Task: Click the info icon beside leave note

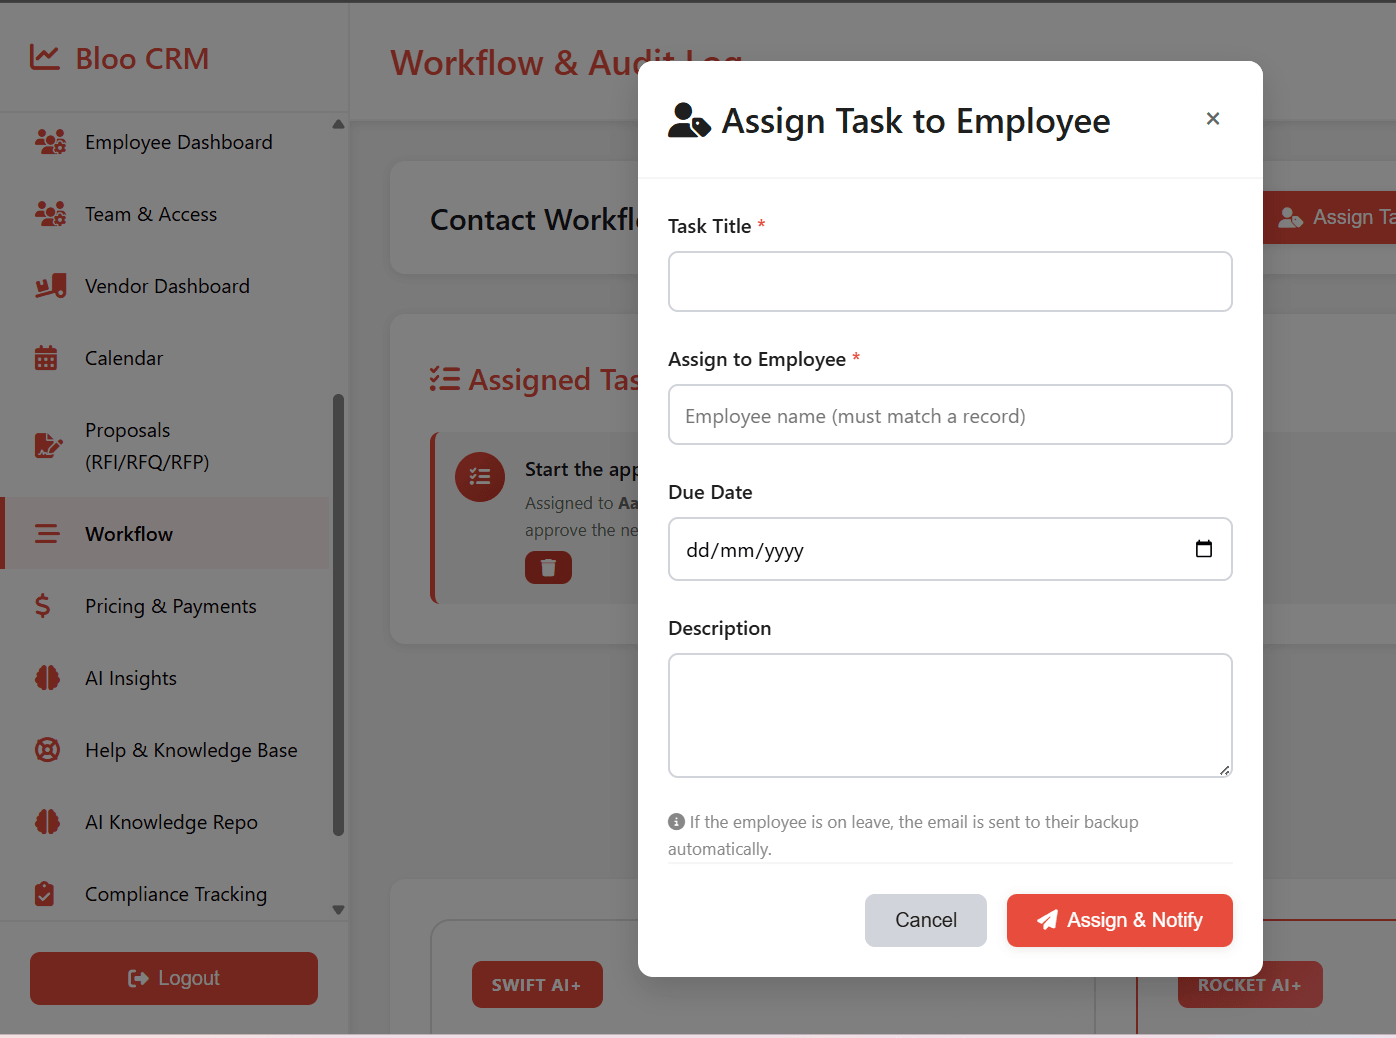Action: (676, 822)
